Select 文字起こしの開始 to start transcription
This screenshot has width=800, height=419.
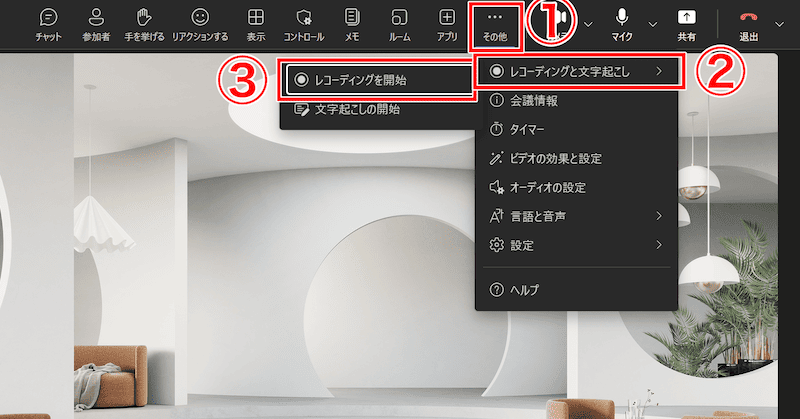coord(357,109)
